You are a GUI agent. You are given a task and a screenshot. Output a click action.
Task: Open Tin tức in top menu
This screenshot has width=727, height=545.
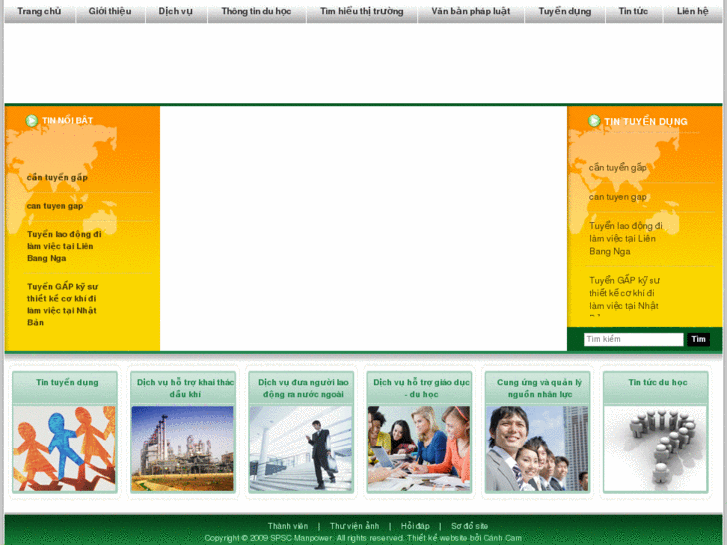[x=633, y=11]
